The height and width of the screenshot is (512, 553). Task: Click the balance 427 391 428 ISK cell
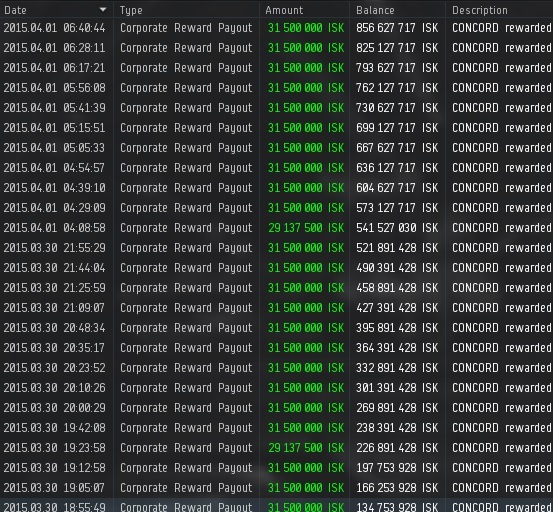click(397, 308)
